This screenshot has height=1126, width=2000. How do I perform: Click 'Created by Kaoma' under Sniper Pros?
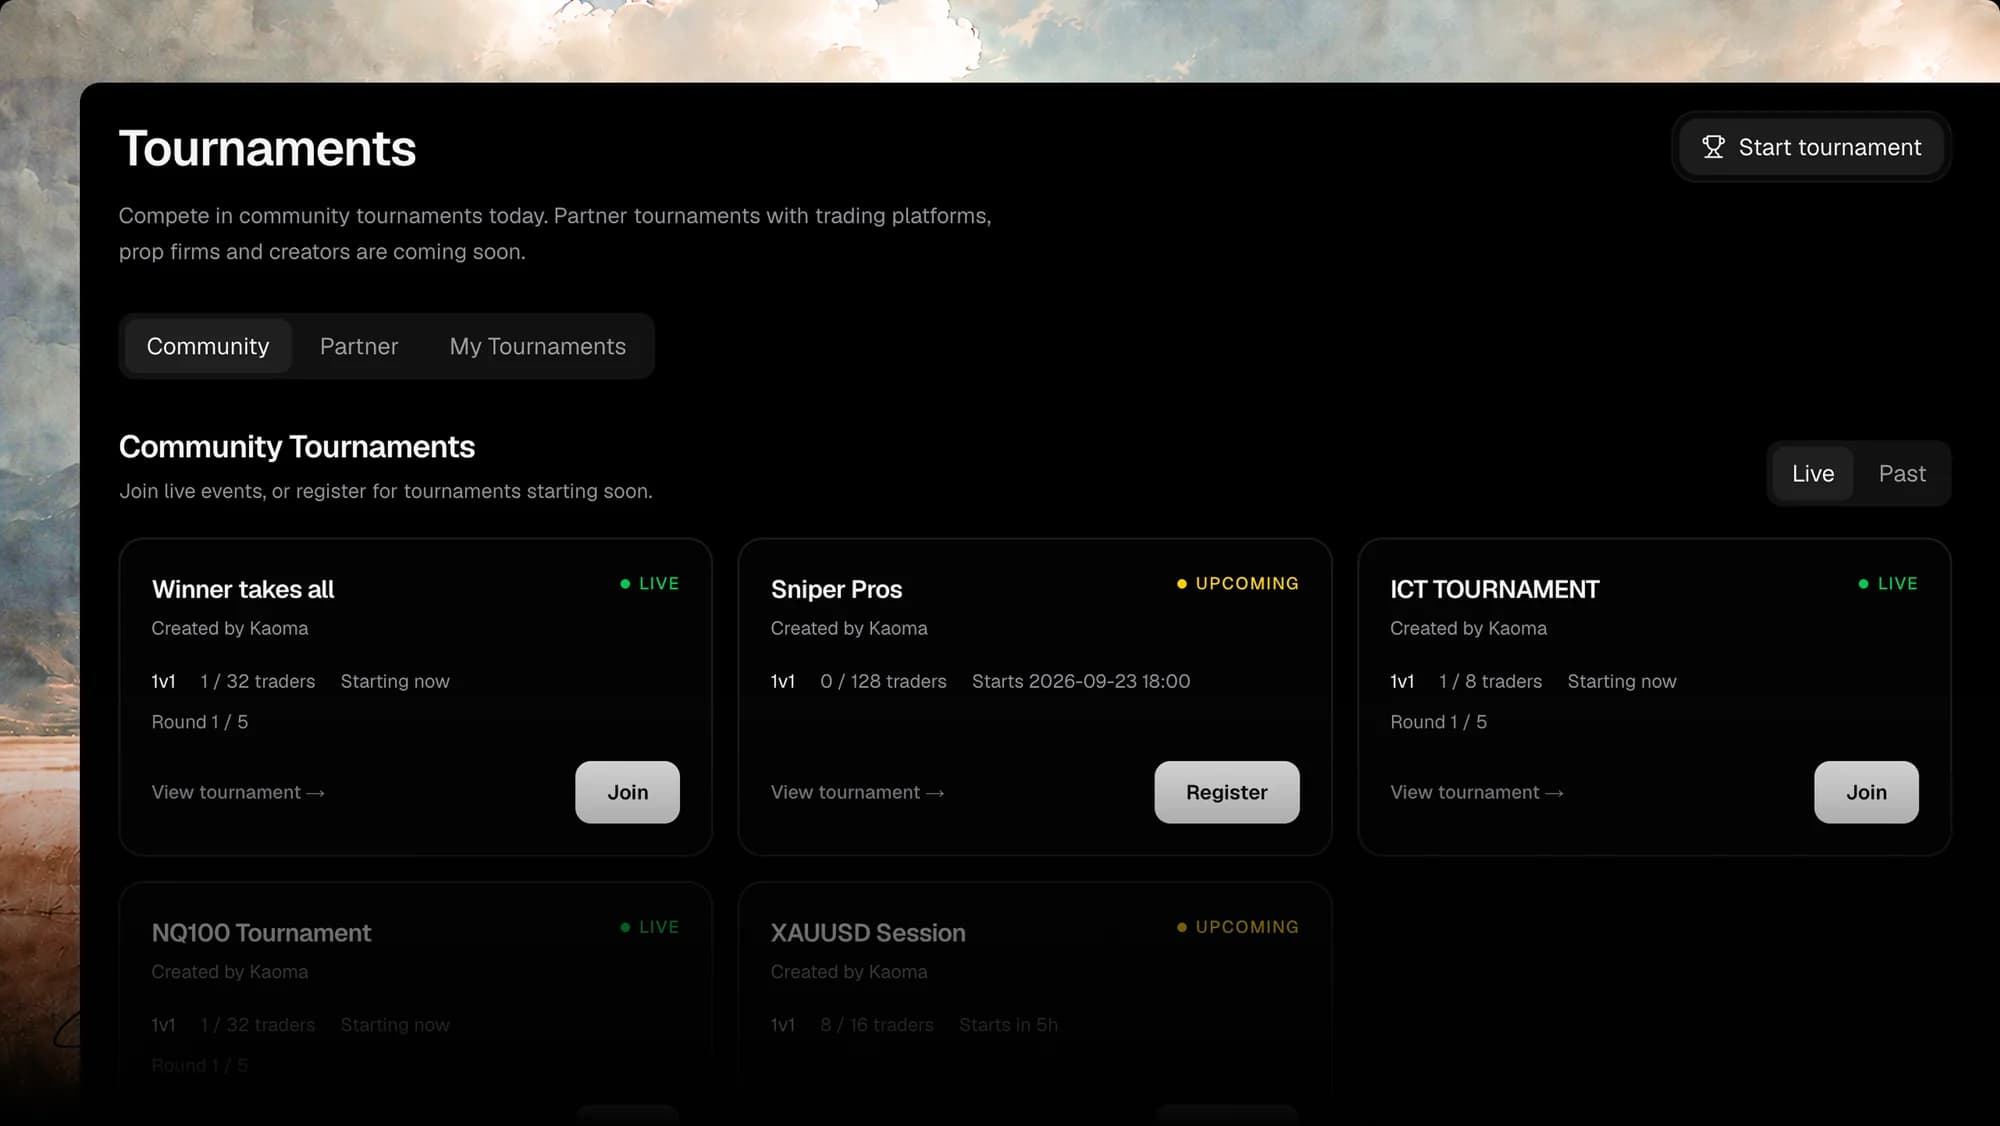pyautogui.click(x=849, y=628)
